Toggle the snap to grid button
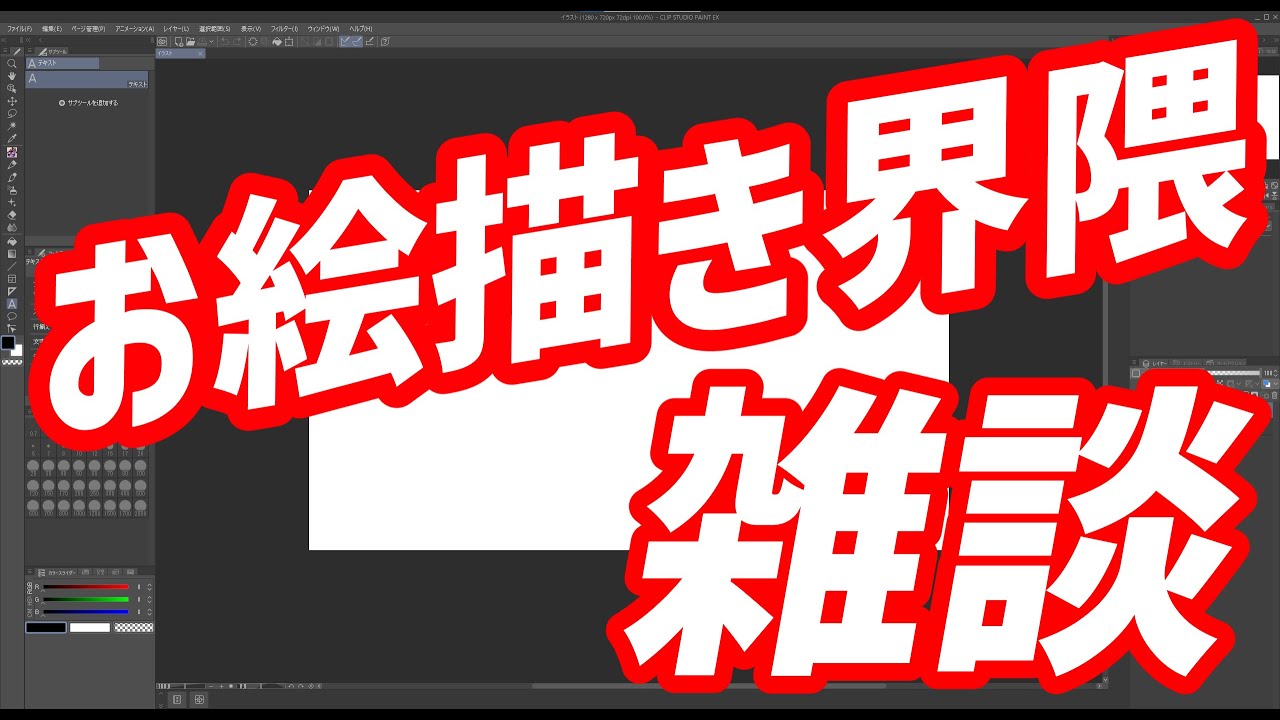Screen dimensions: 1280x720 369,42
